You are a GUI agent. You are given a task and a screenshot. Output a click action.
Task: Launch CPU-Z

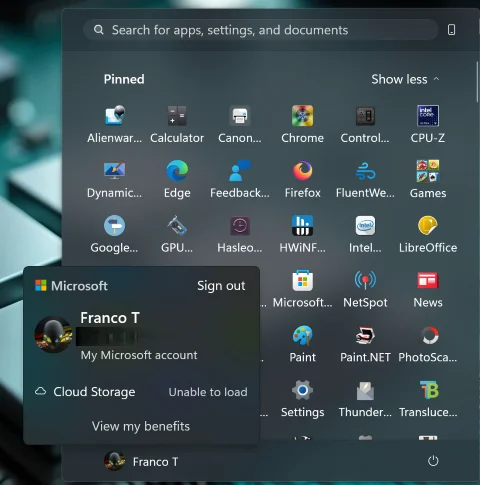pos(428,124)
